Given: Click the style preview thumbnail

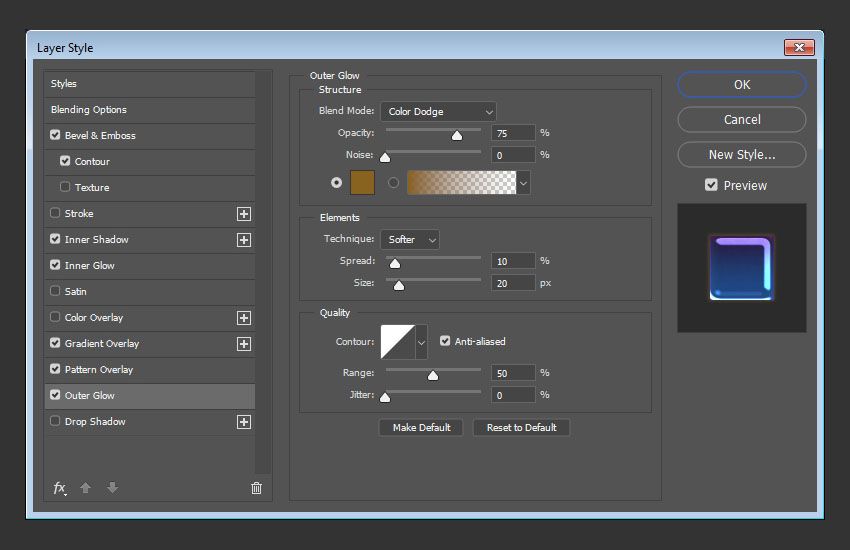Looking at the screenshot, I should tap(742, 268).
